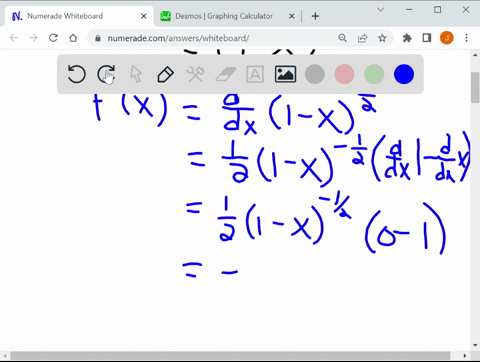
Task: Share this page icon
Action: (362, 38)
